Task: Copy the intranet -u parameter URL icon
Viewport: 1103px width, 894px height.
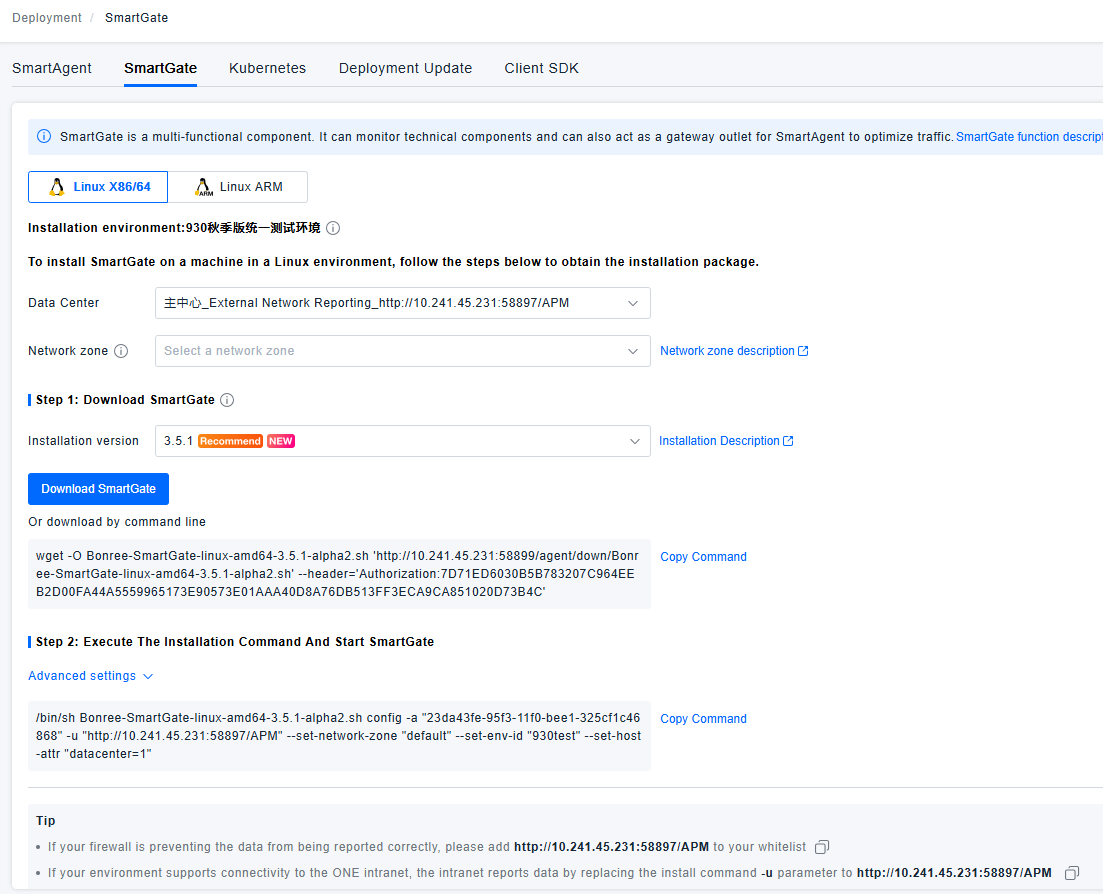Action: 1071,873
